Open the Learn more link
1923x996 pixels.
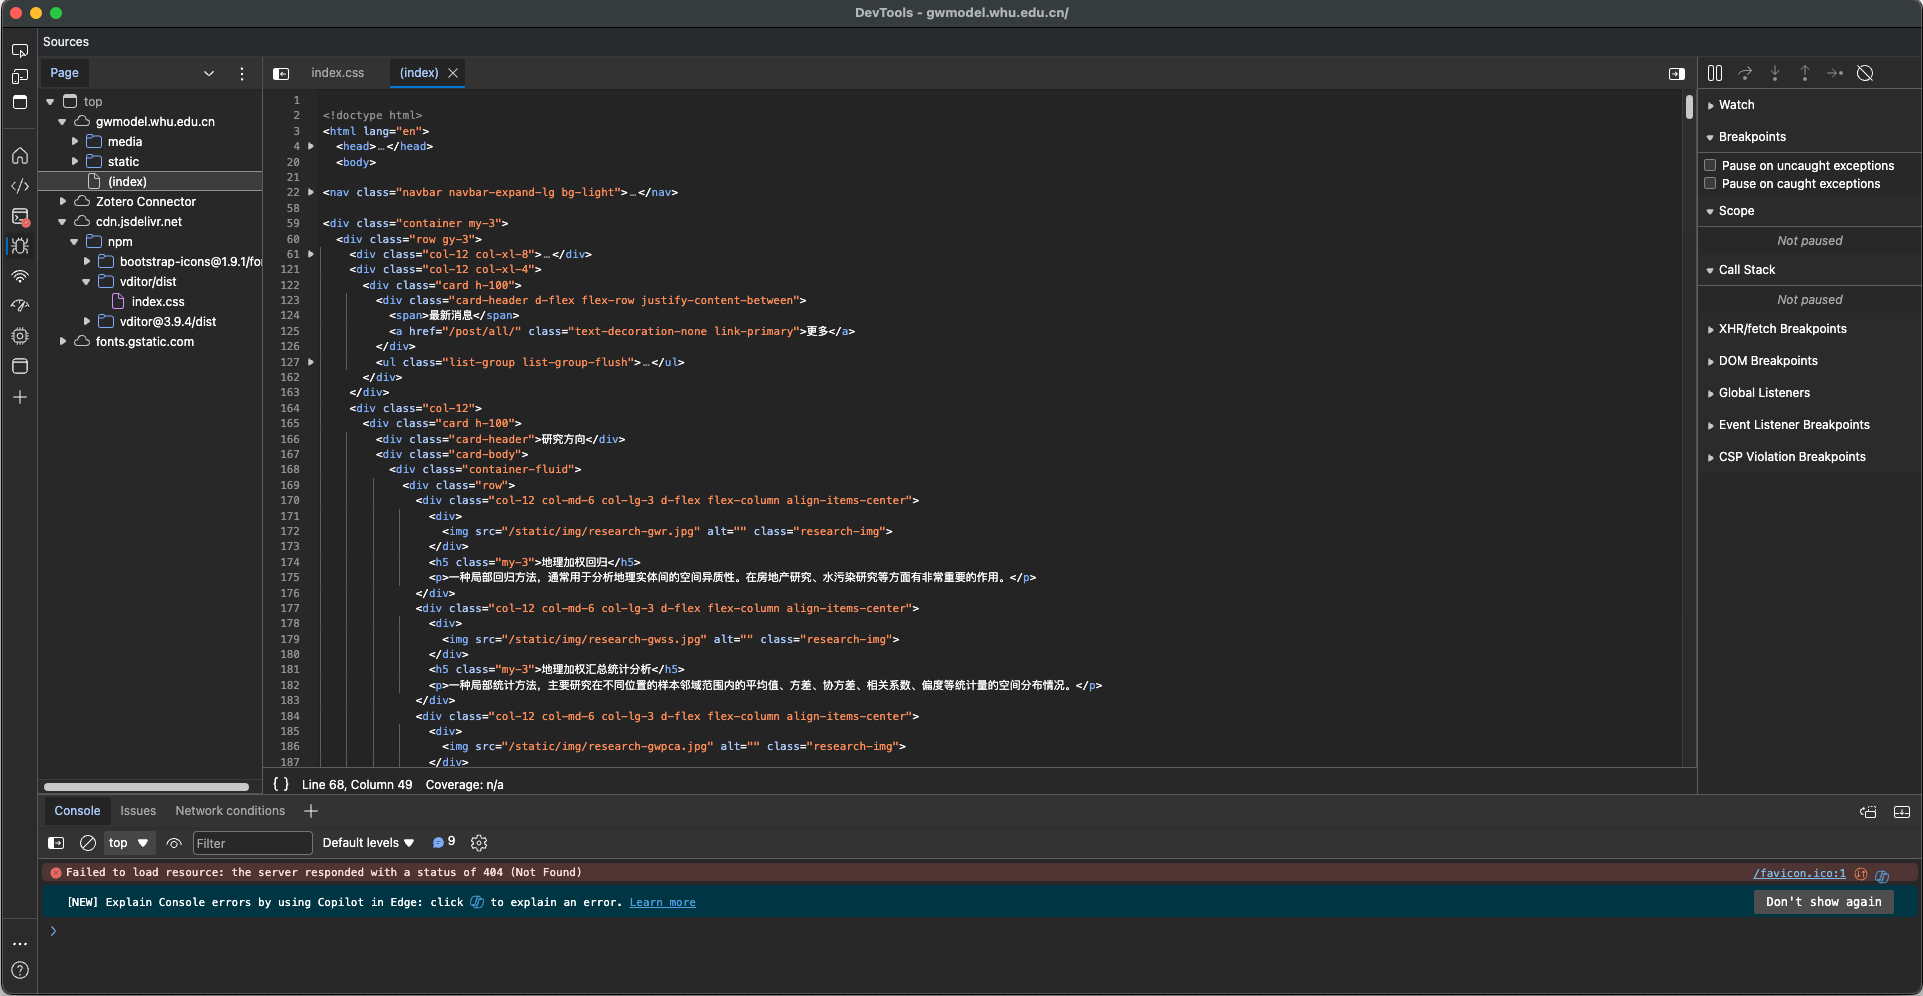click(662, 902)
